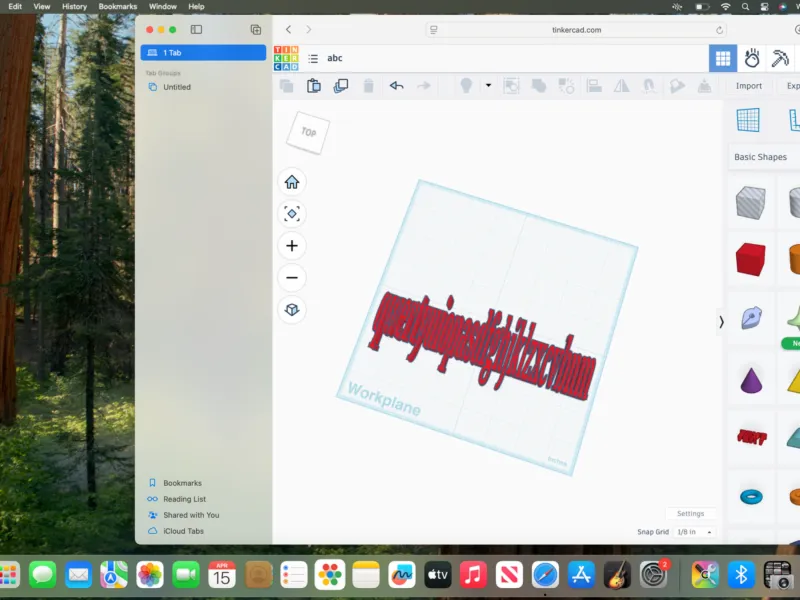Open the design list icon beside abc
The height and width of the screenshot is (600, 800).
coord(313,59)
